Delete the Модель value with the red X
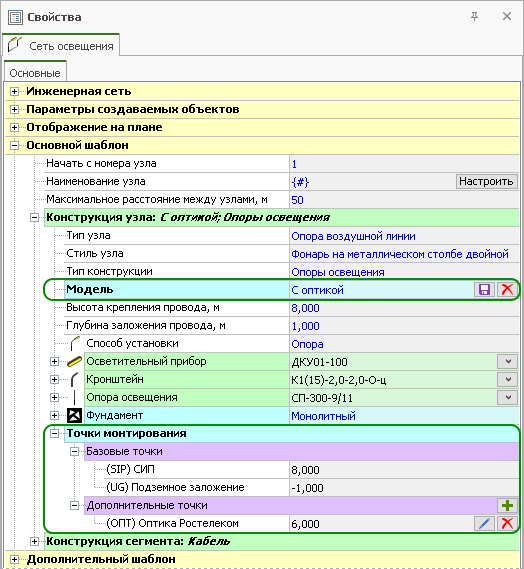The height and width of the screenshot is (569, 524). (507, 289)
